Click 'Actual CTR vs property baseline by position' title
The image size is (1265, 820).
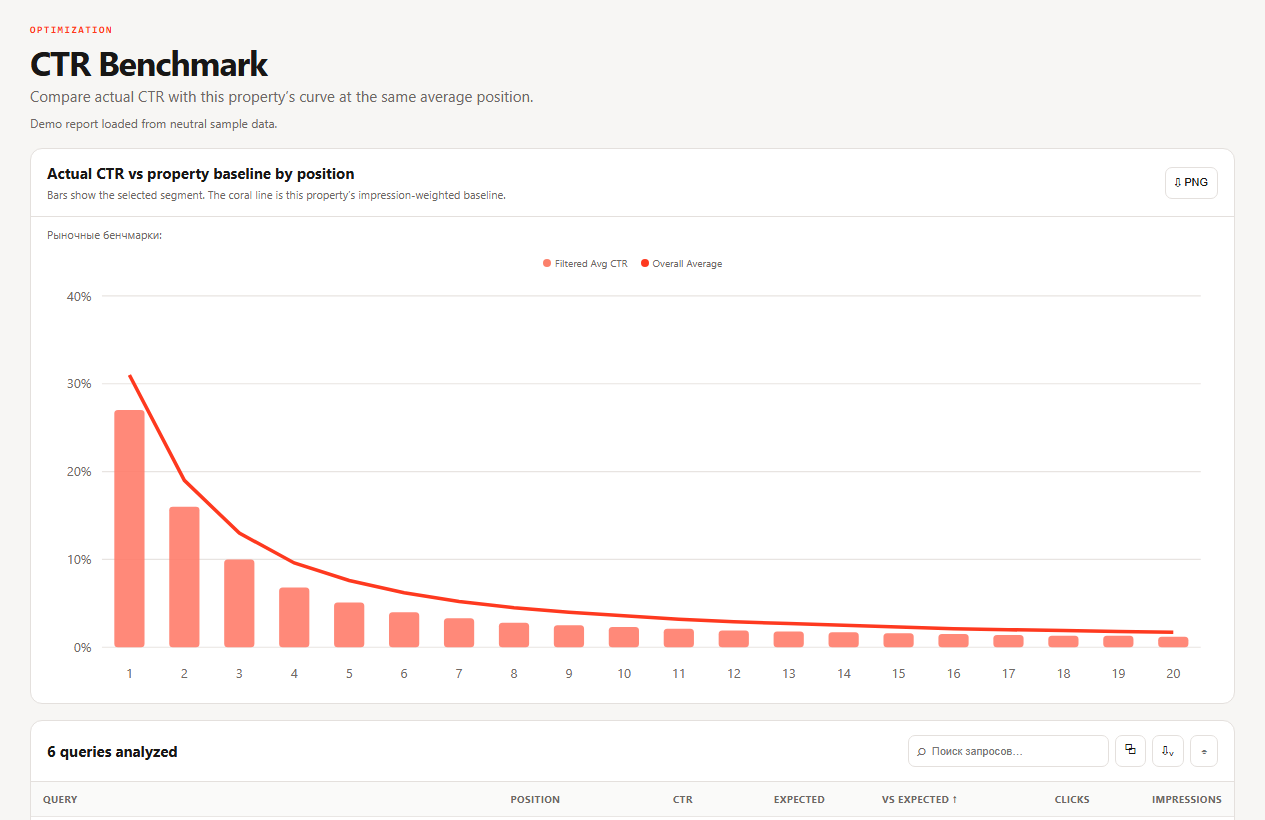point(201,174)
